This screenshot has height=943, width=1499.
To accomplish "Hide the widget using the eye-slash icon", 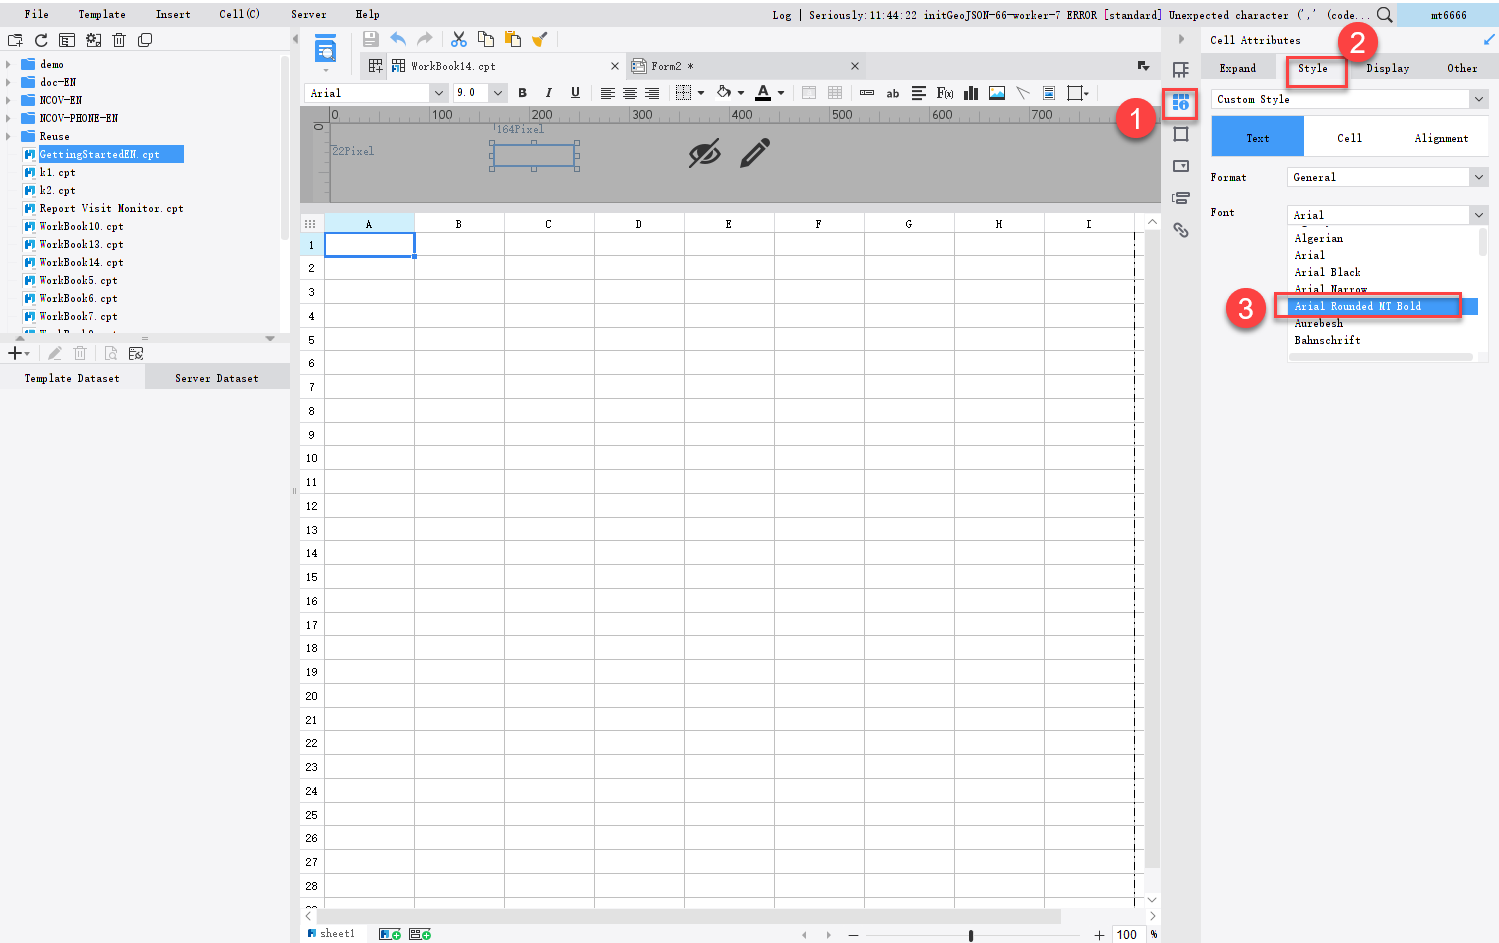I will pyautogui.click(x=705, y=153).
